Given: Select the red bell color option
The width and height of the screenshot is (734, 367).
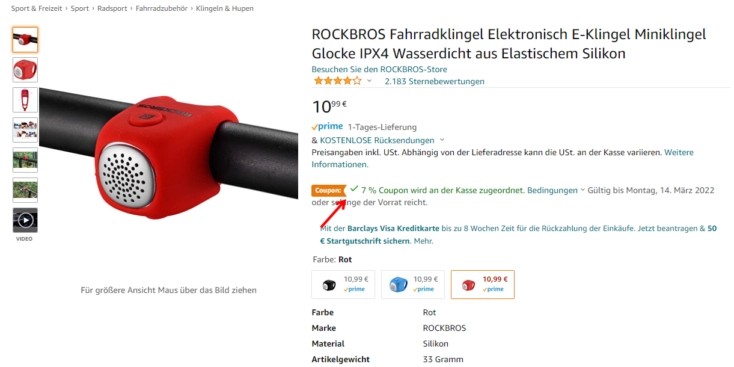Looking at the screenshot, I should tap(483, 284).
